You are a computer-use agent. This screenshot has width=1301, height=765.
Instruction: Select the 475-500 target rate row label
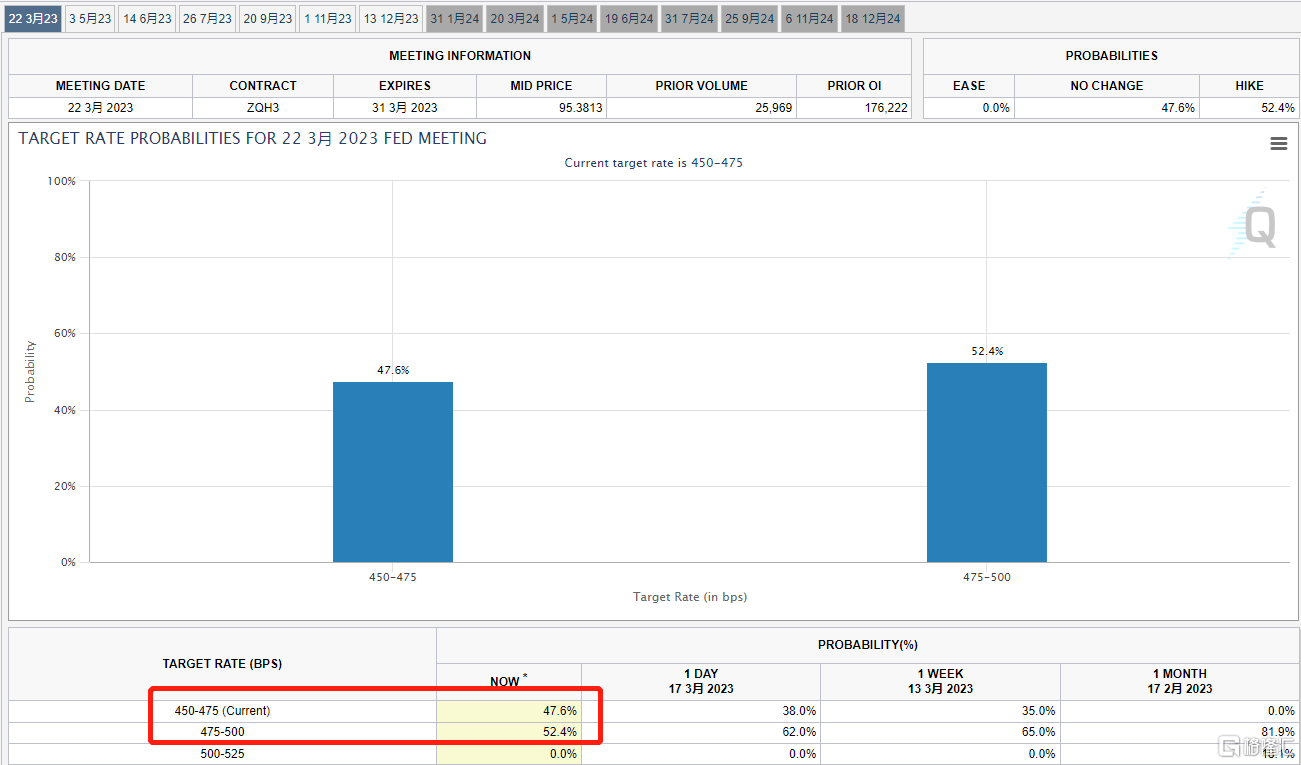coord(222,732)
